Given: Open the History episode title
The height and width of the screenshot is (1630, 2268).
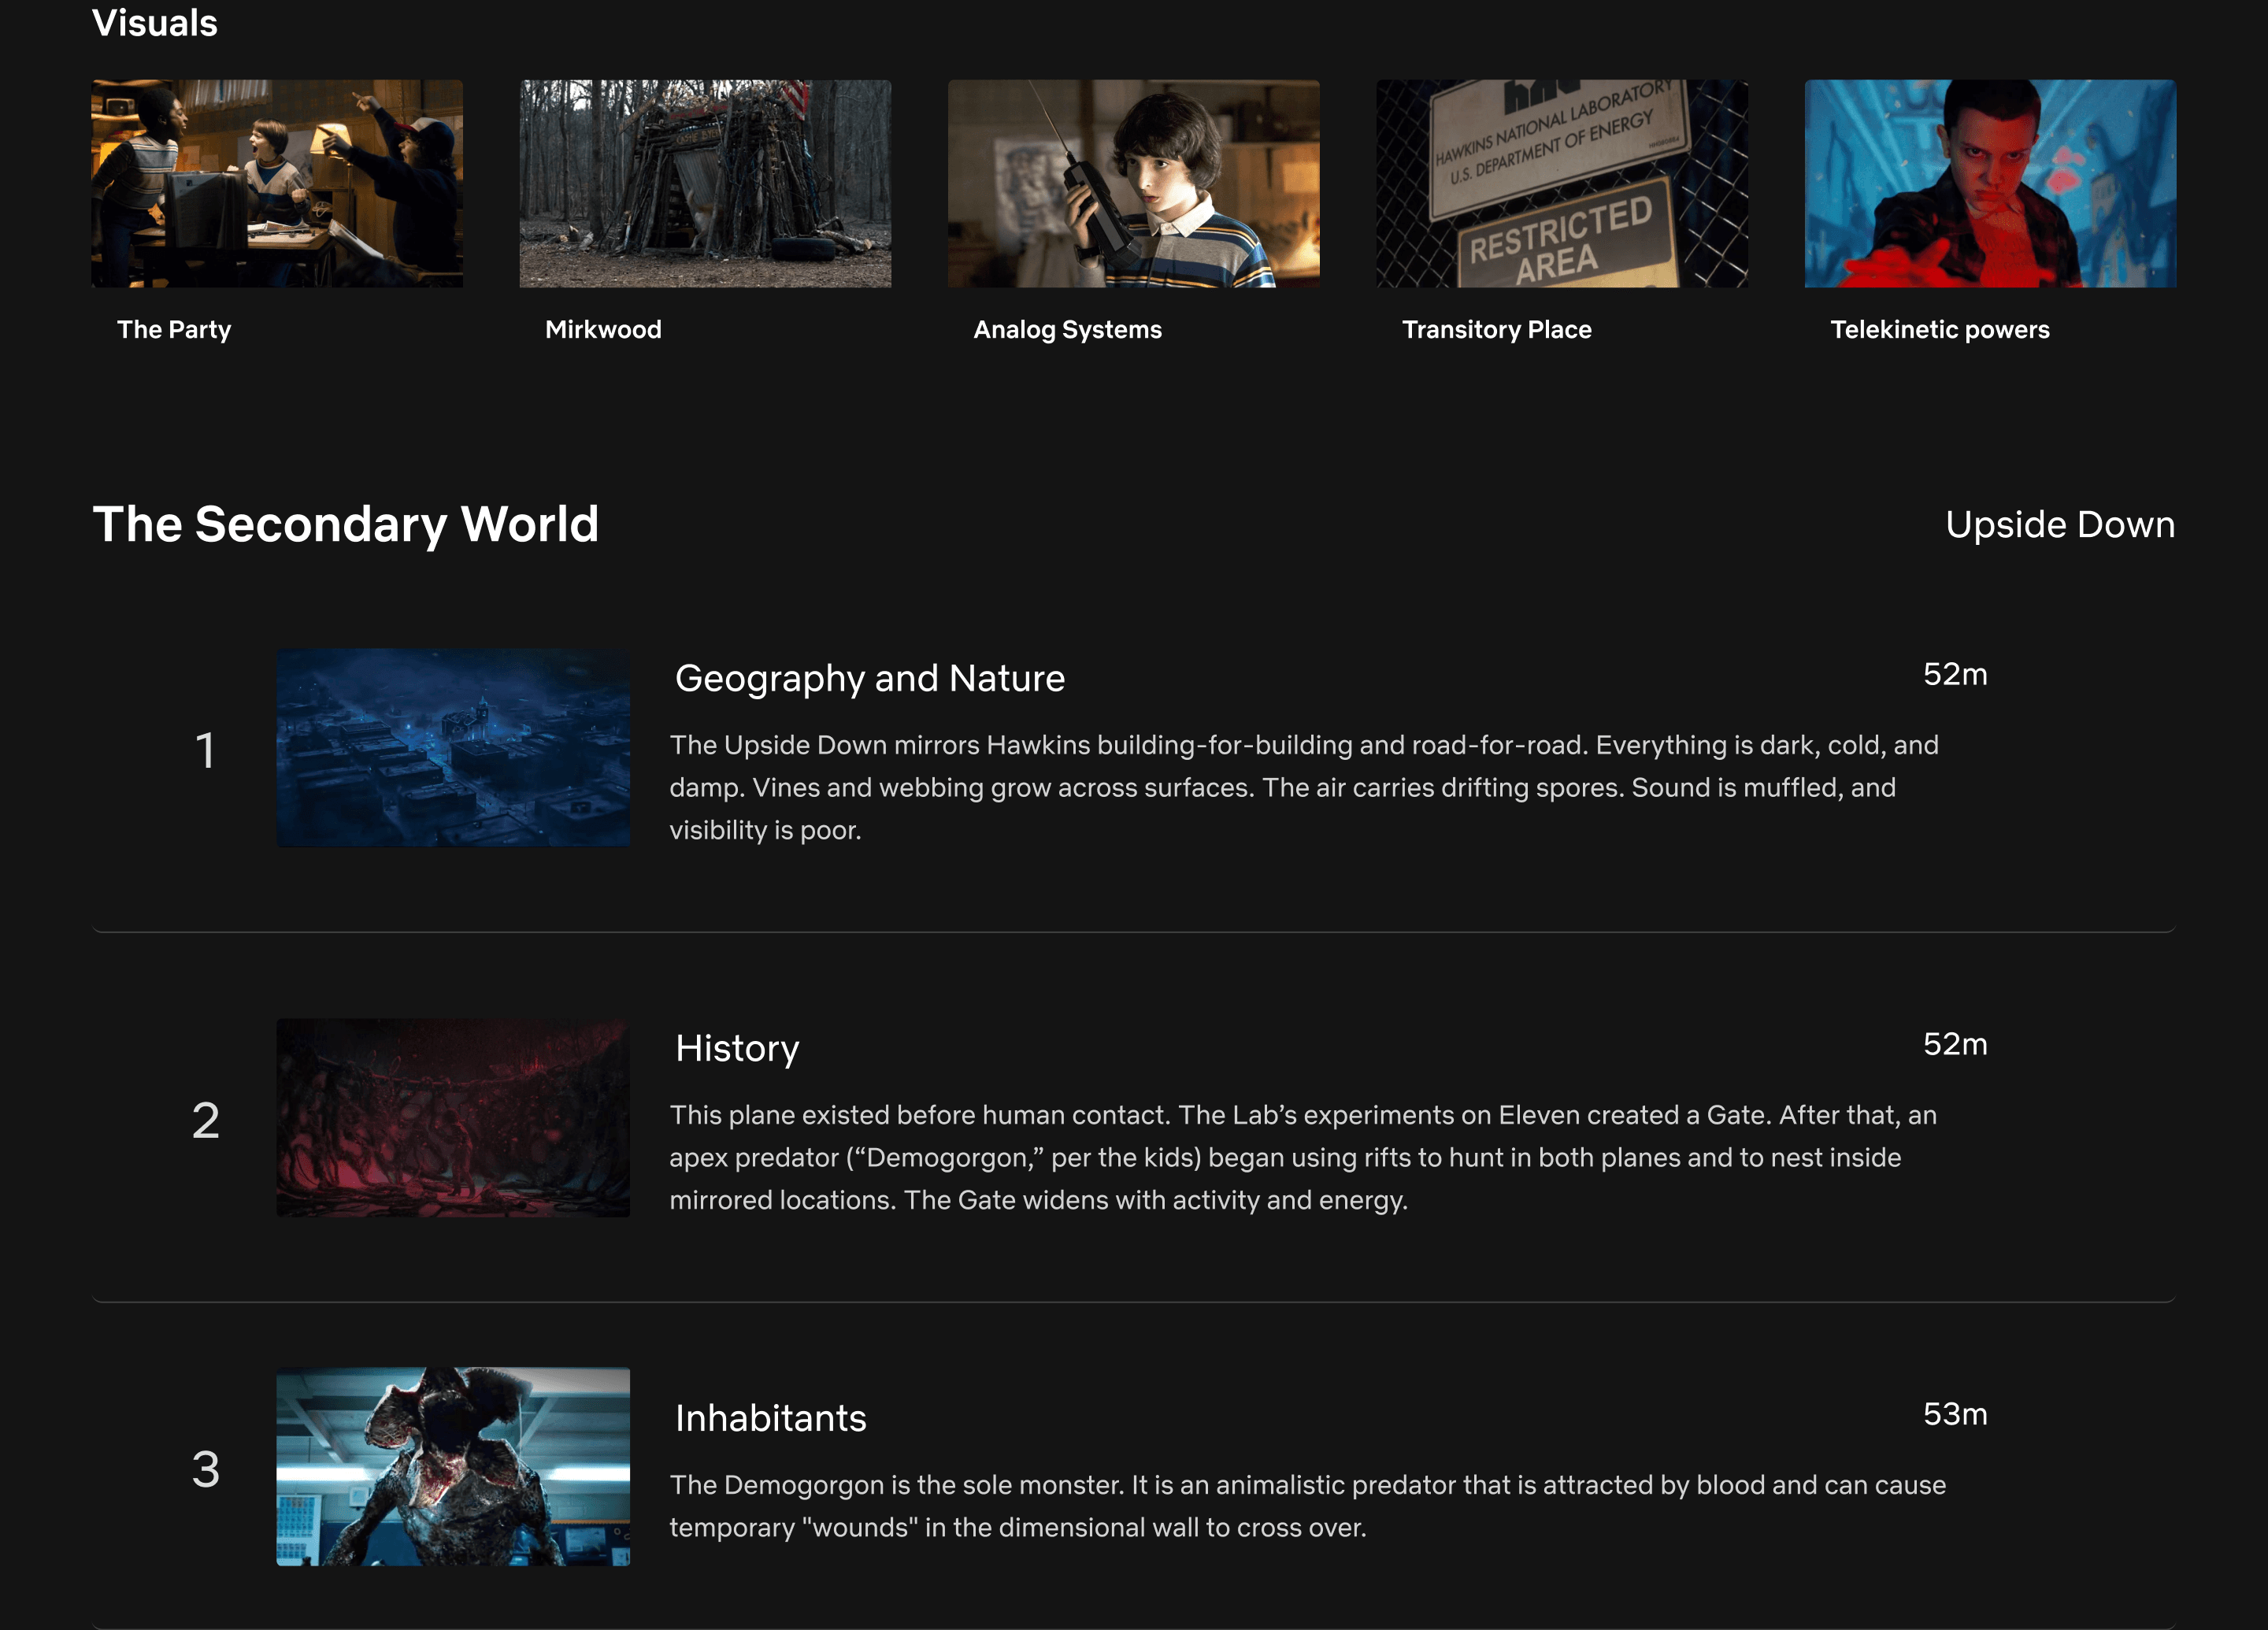Looking at the screenshot, I should pos(737,1049).
